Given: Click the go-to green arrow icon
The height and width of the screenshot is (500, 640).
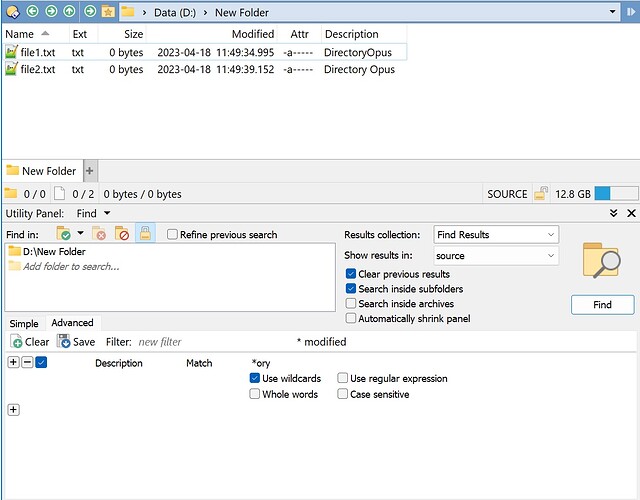Looking at the screenshot, I should (x=90, y=11).
